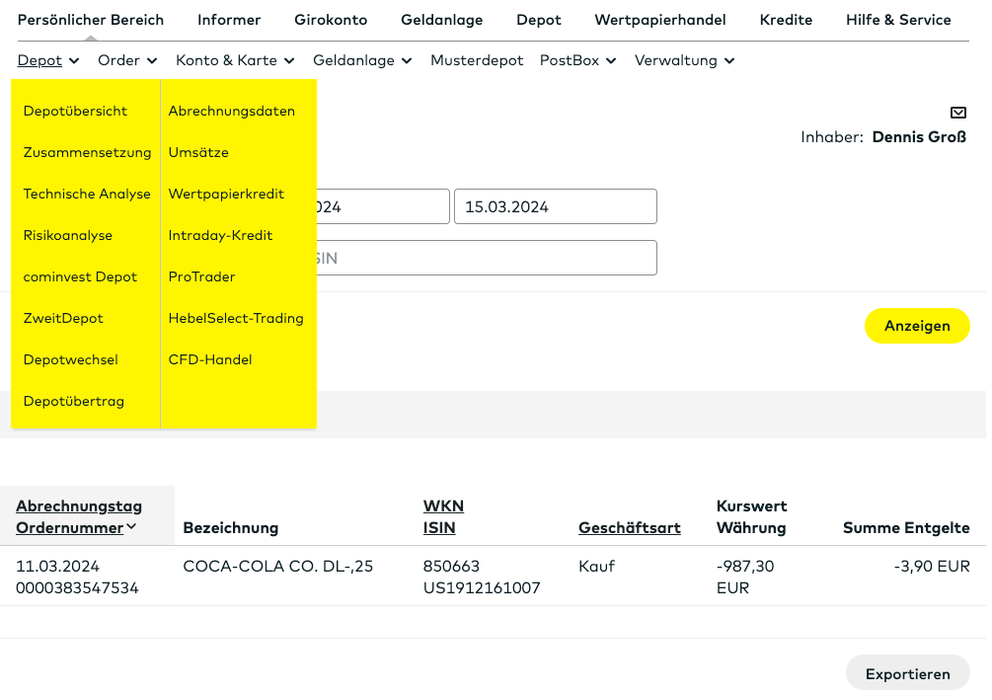Expand the Order dropdown menu

click(x=127, y=60)
